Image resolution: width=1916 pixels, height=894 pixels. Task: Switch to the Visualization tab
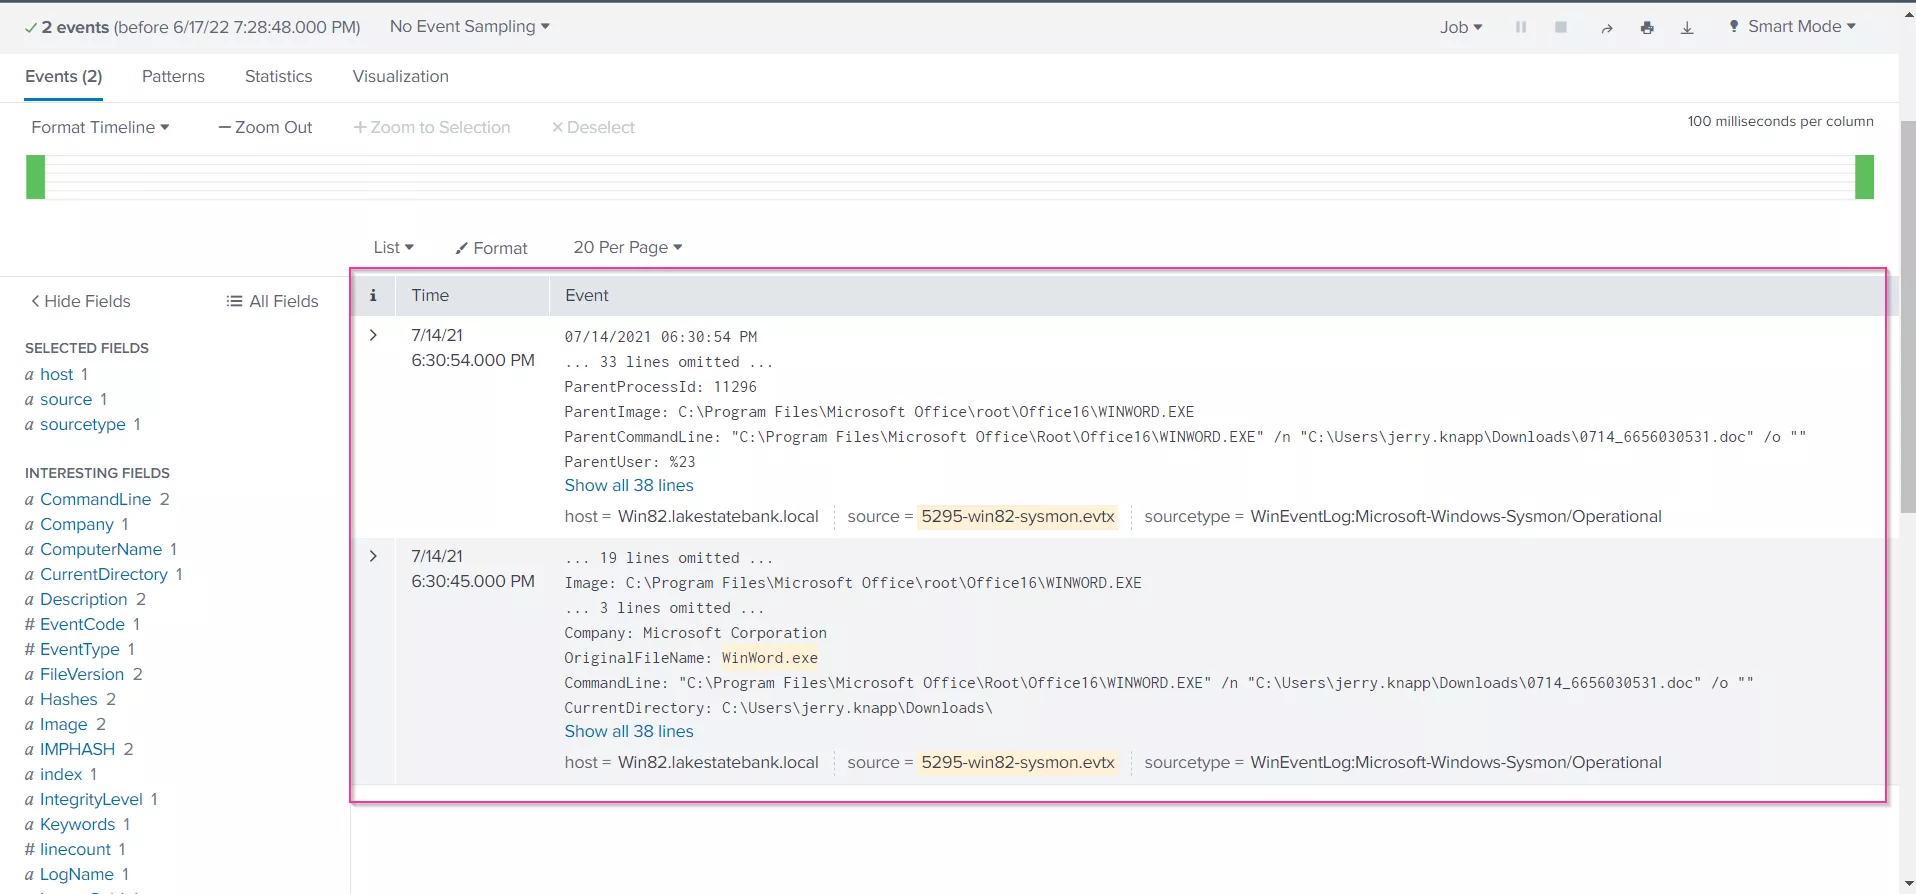click(x=400, y=76)
